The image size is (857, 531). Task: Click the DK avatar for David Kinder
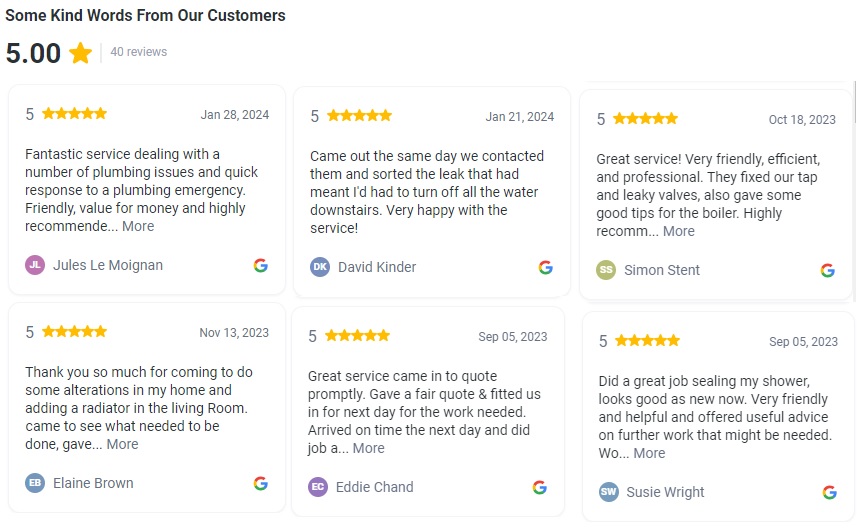[320, 267]
